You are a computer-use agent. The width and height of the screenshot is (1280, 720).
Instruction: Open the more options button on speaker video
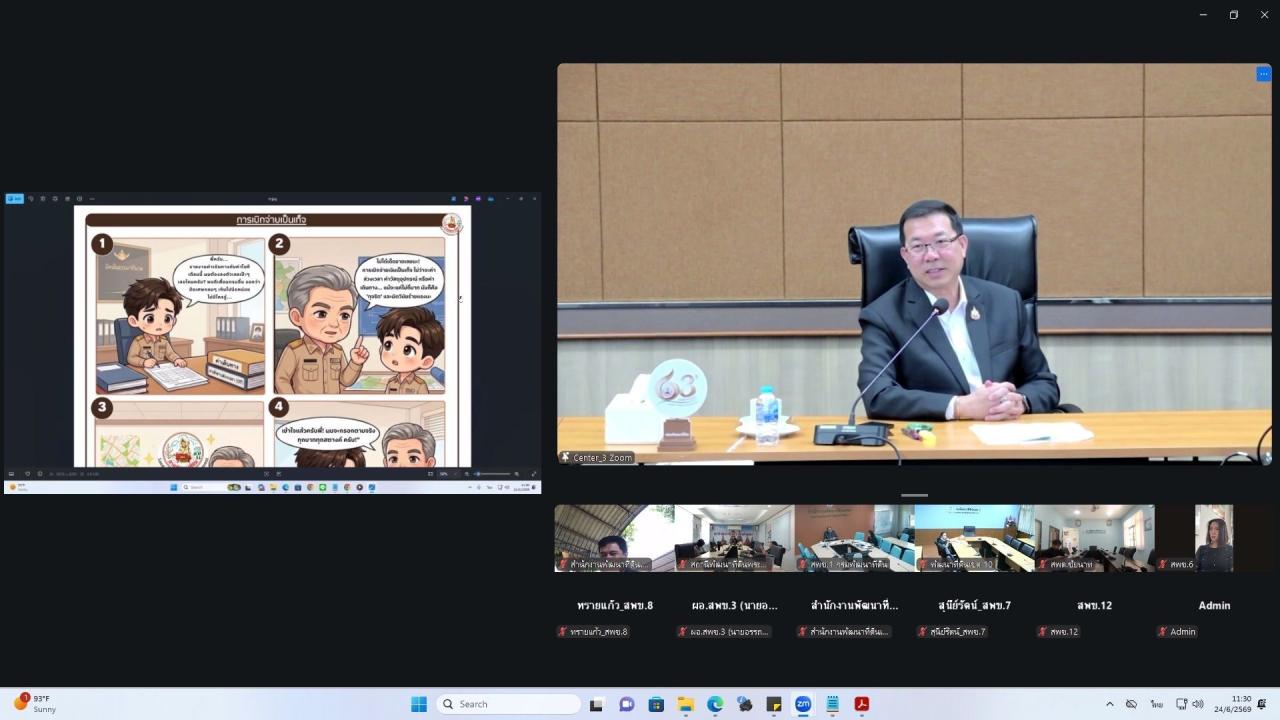(1263, 74)
